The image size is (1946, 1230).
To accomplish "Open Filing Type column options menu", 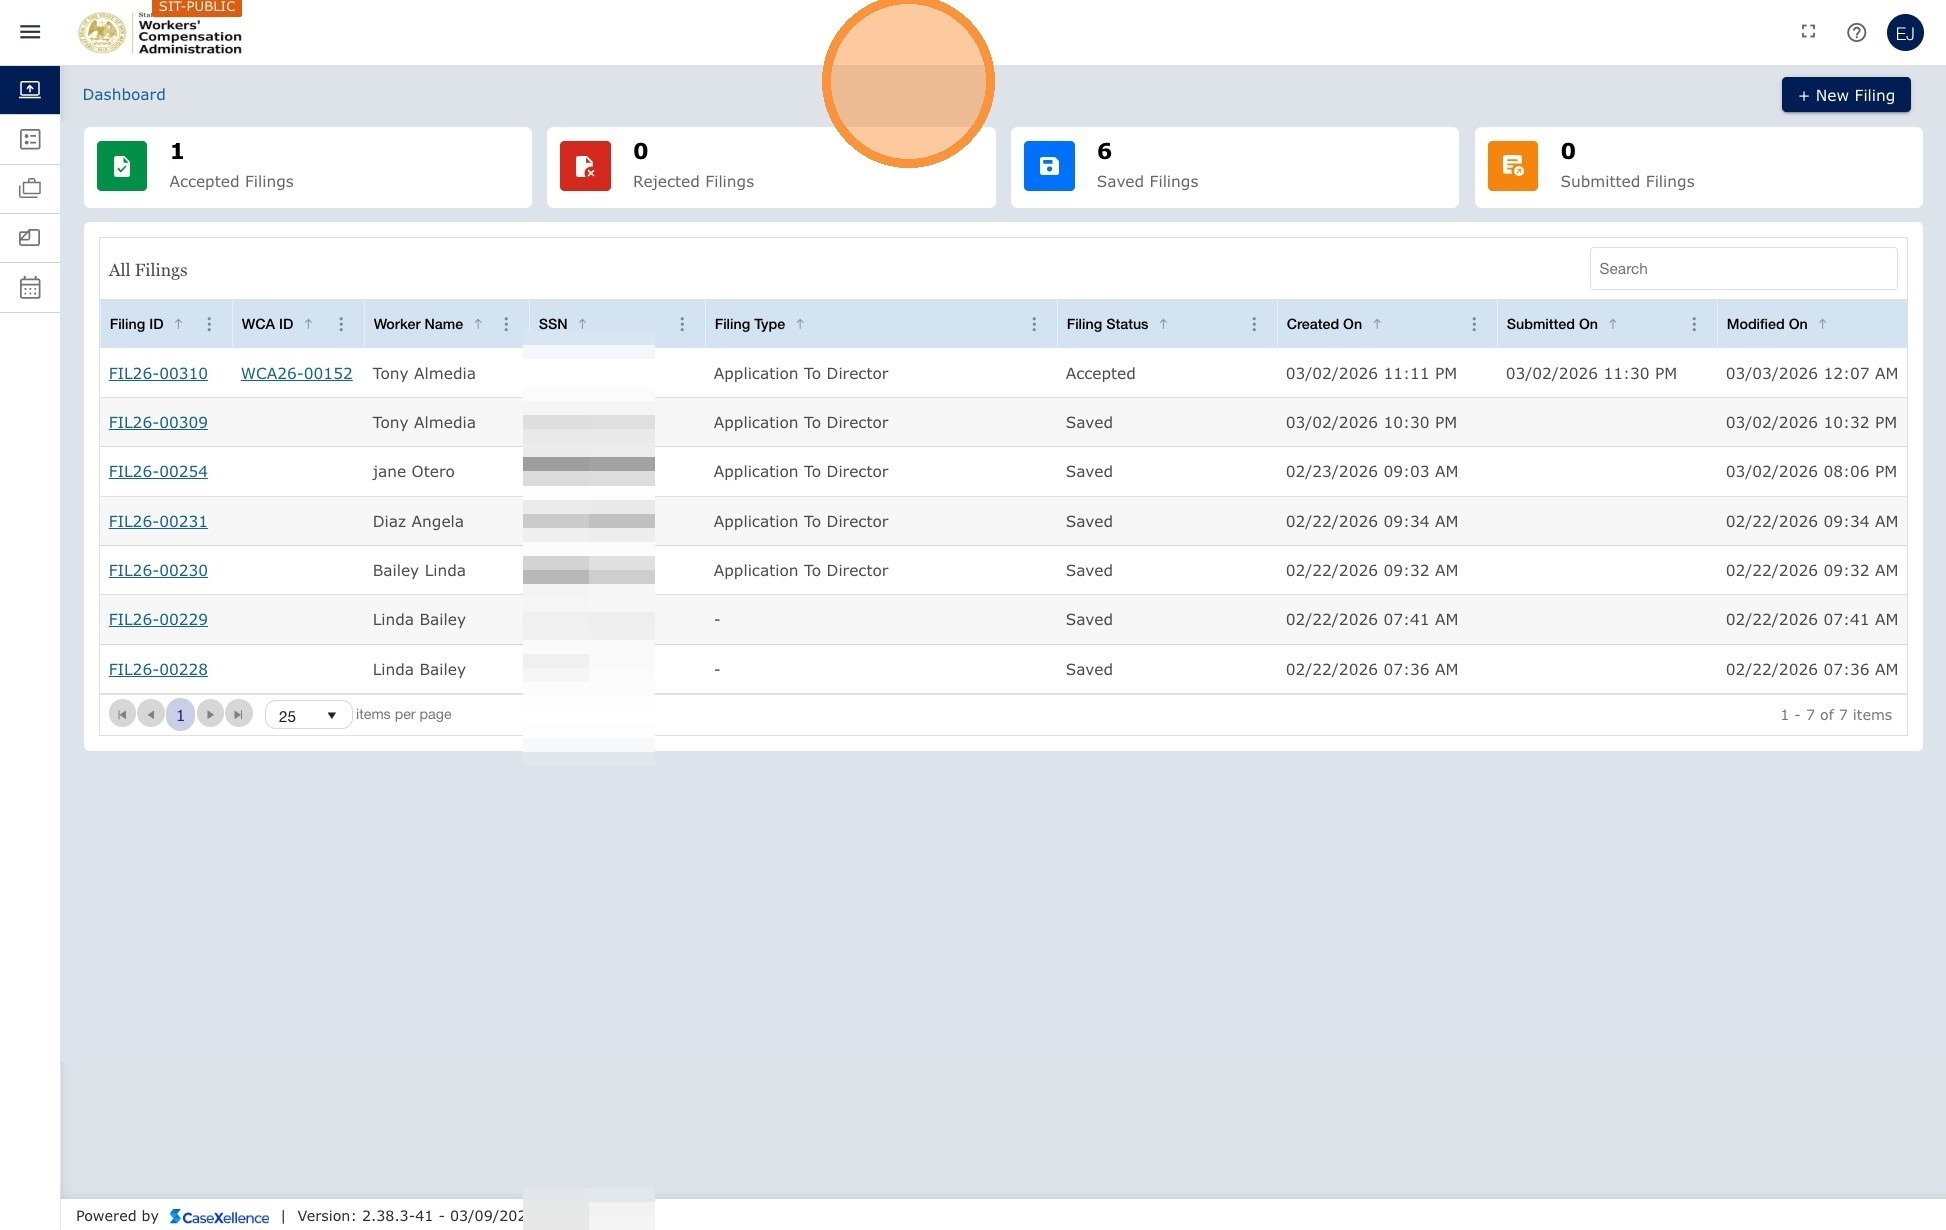I will pyautogui.click(x=1034, y=324).
